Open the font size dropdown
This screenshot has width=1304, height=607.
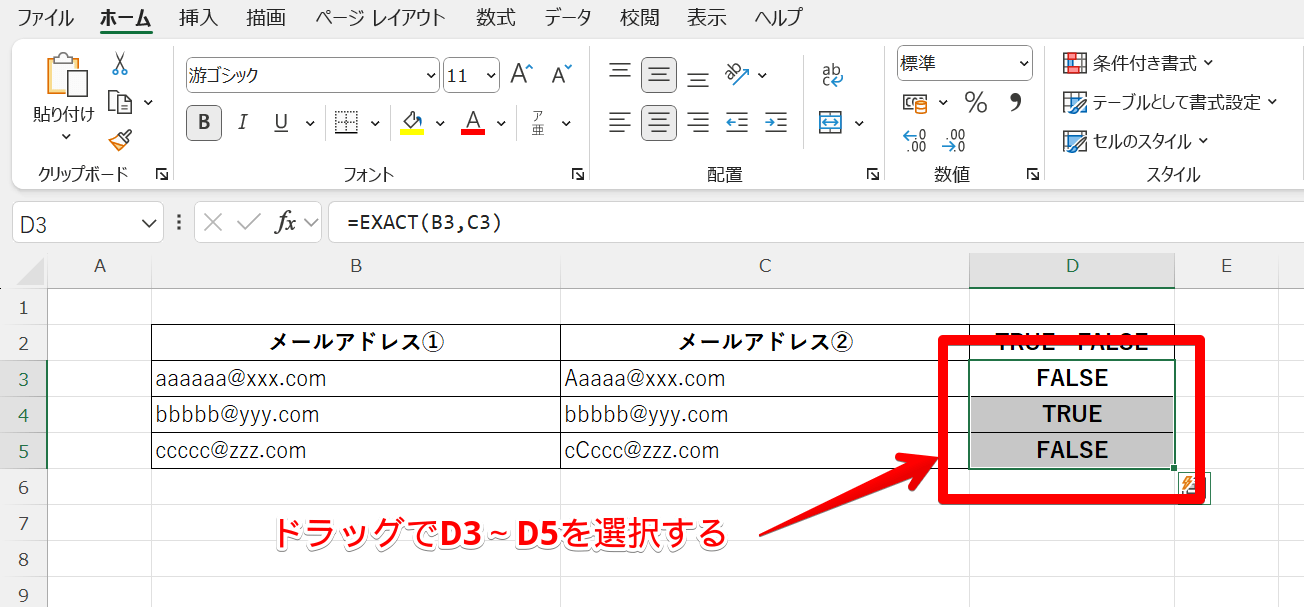tap(491, 75)
